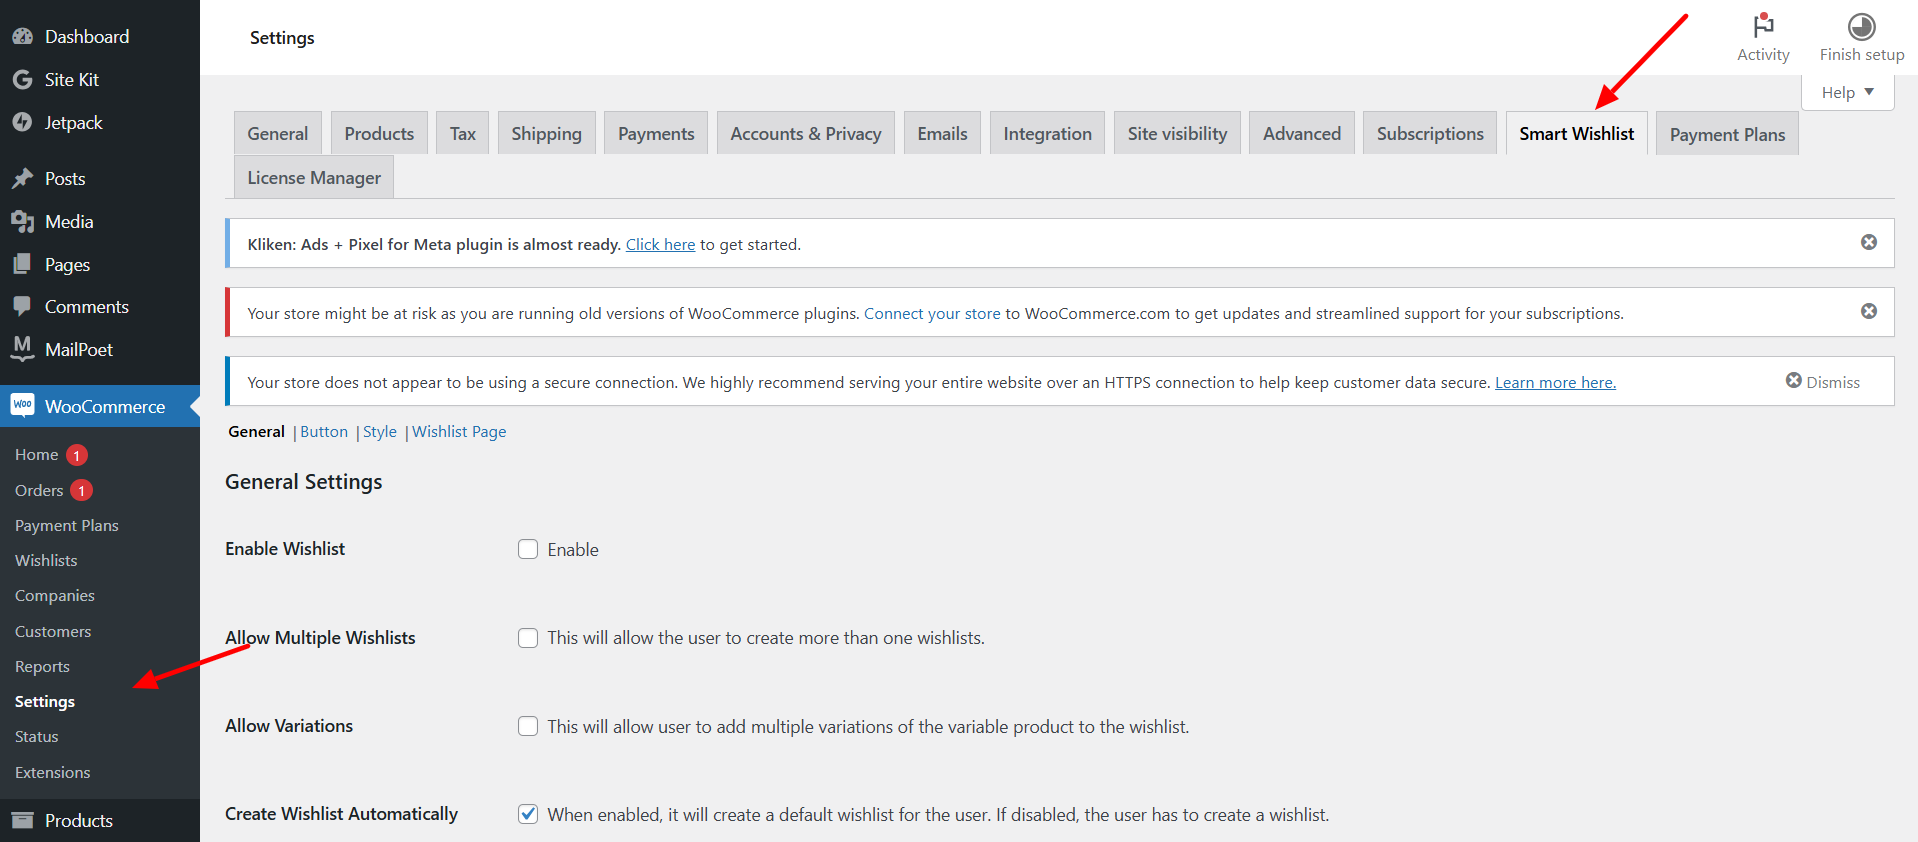This screenshot has height=842, width=1918.
Task: Open the 'Learn more here.' link
Action: (1555, 382)
